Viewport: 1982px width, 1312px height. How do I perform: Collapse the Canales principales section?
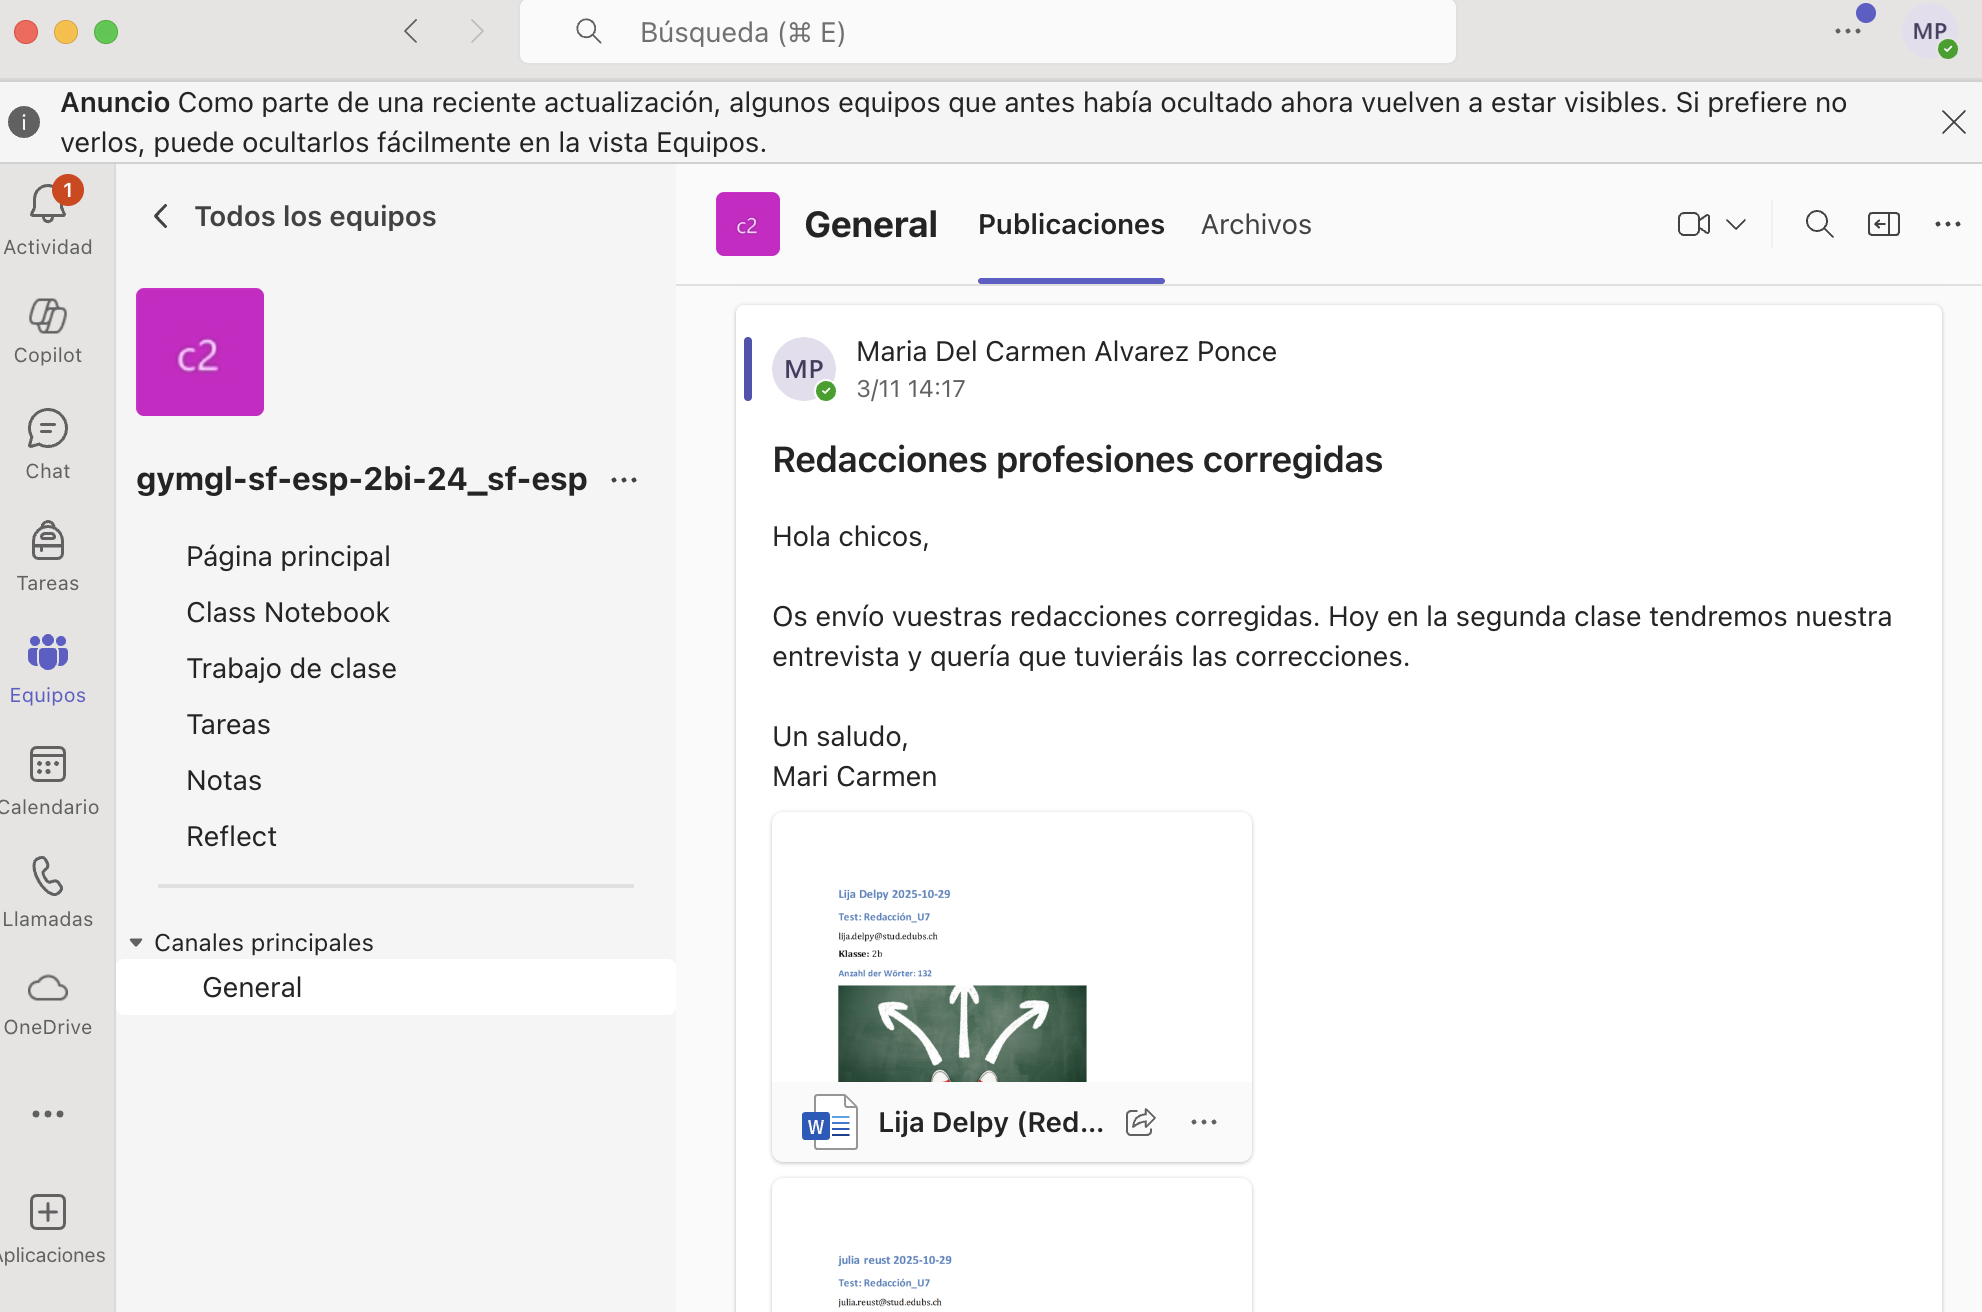click(136, 942)
